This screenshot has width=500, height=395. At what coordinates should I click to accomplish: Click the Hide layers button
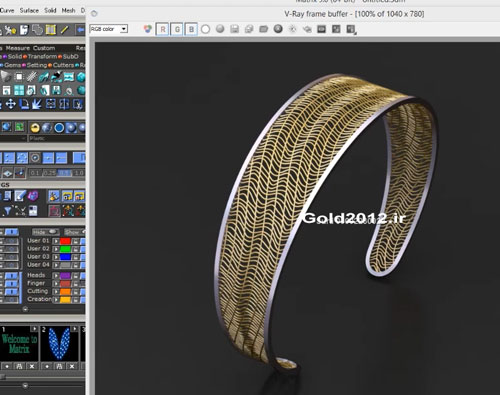[45, 232]
